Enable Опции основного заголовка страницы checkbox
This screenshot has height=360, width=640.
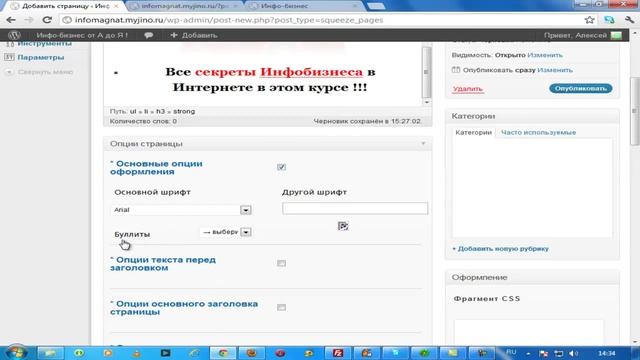pyautogui.click(x=281, y=307)
